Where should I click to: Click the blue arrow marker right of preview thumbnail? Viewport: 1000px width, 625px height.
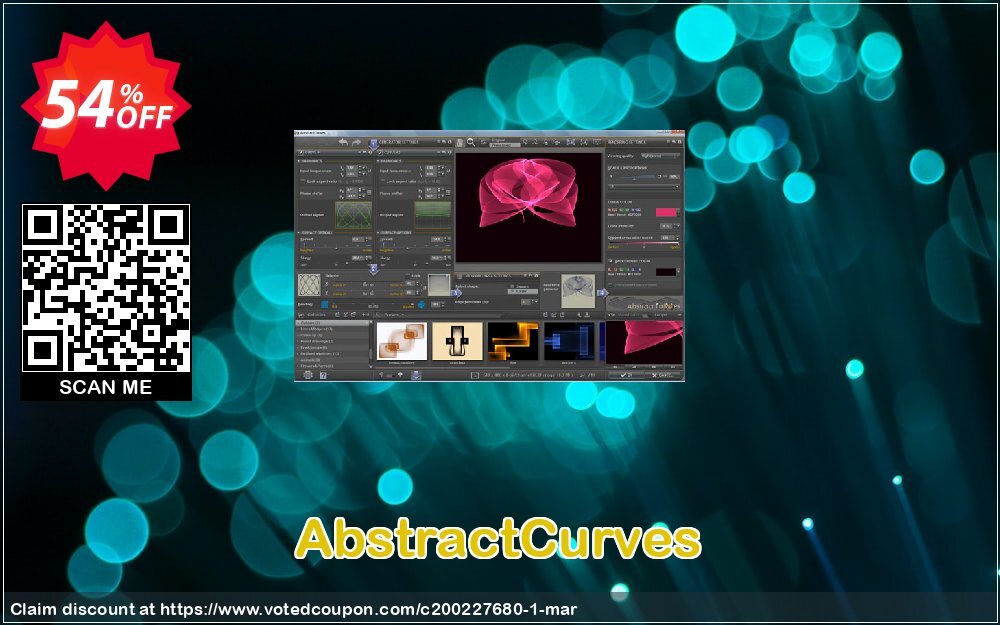602,293
